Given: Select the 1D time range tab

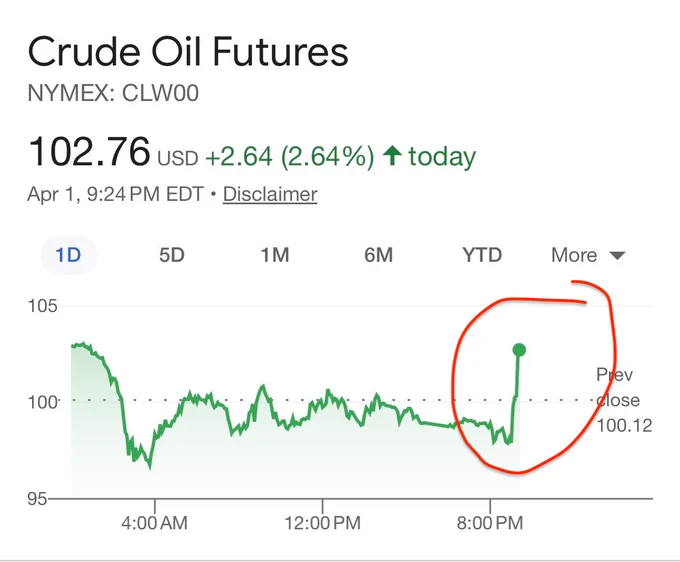Looking at the screenshot, I should pos(69,255).
